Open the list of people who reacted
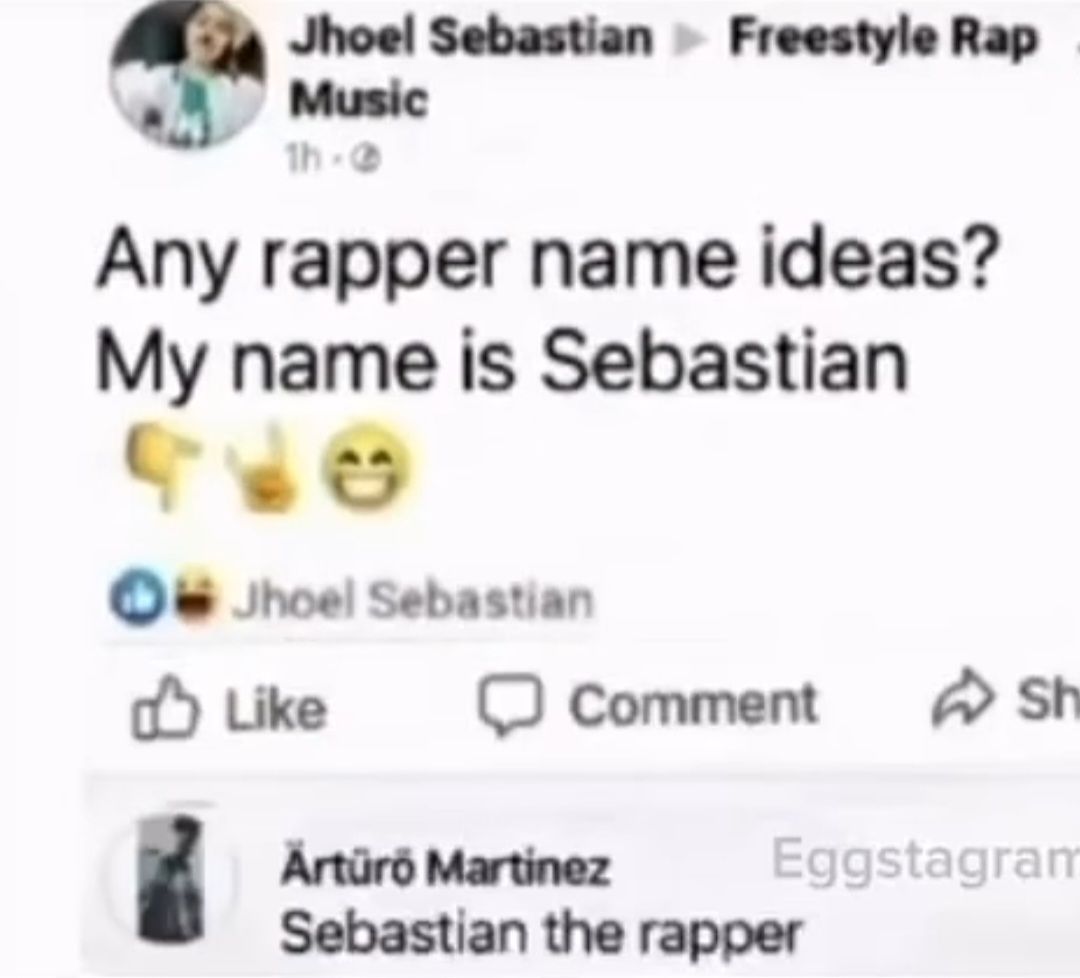The image size is (1080, 978). [x=414, y=601]
